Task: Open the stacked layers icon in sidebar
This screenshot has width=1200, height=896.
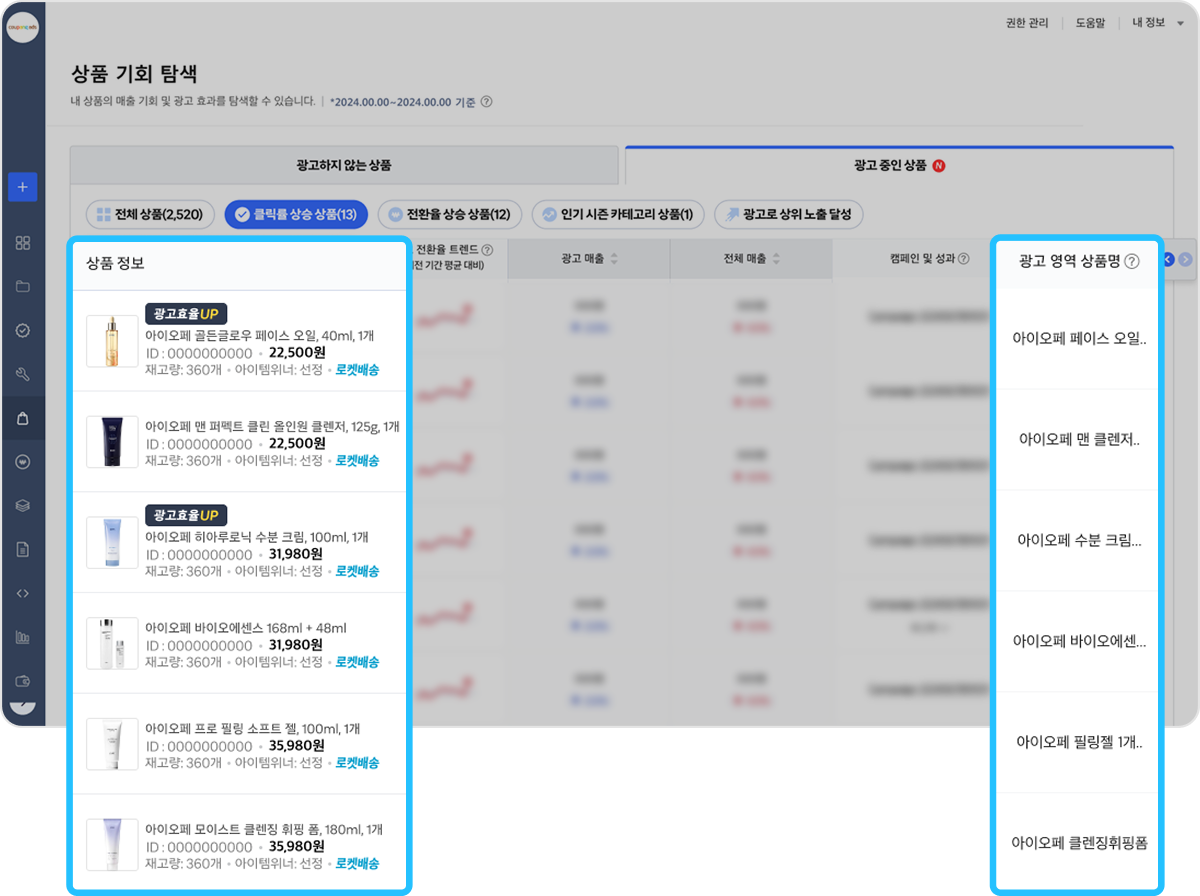Action: pos(23,506)
